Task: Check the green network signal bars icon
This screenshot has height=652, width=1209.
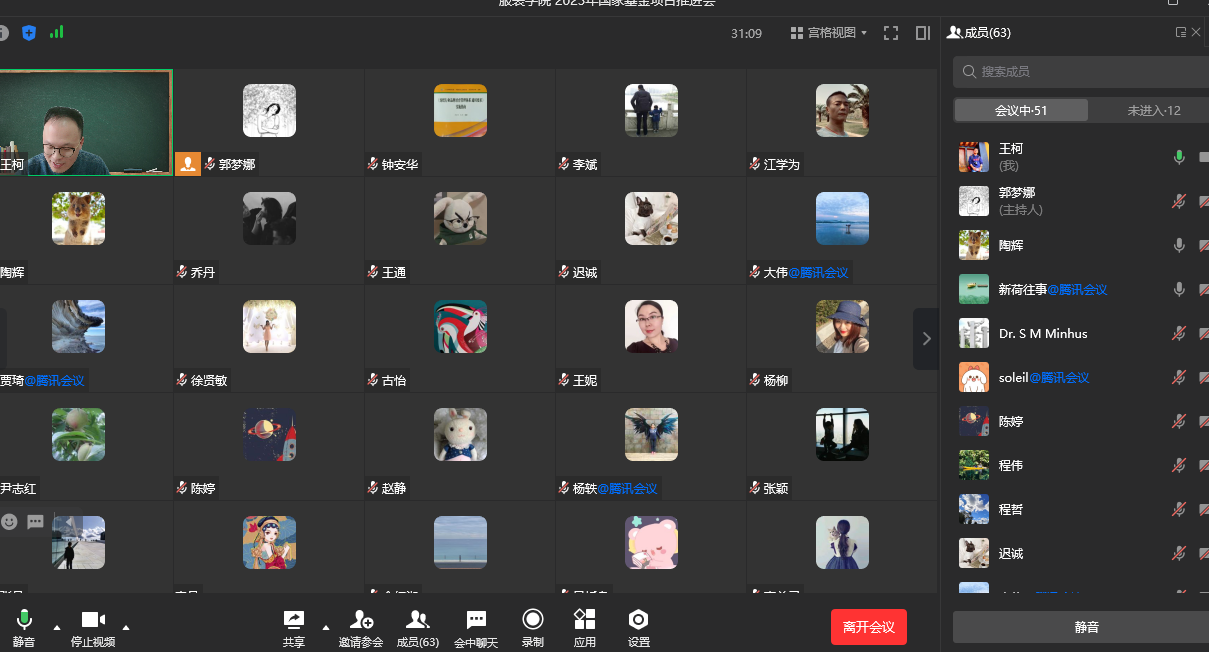Action: point(57,32)
